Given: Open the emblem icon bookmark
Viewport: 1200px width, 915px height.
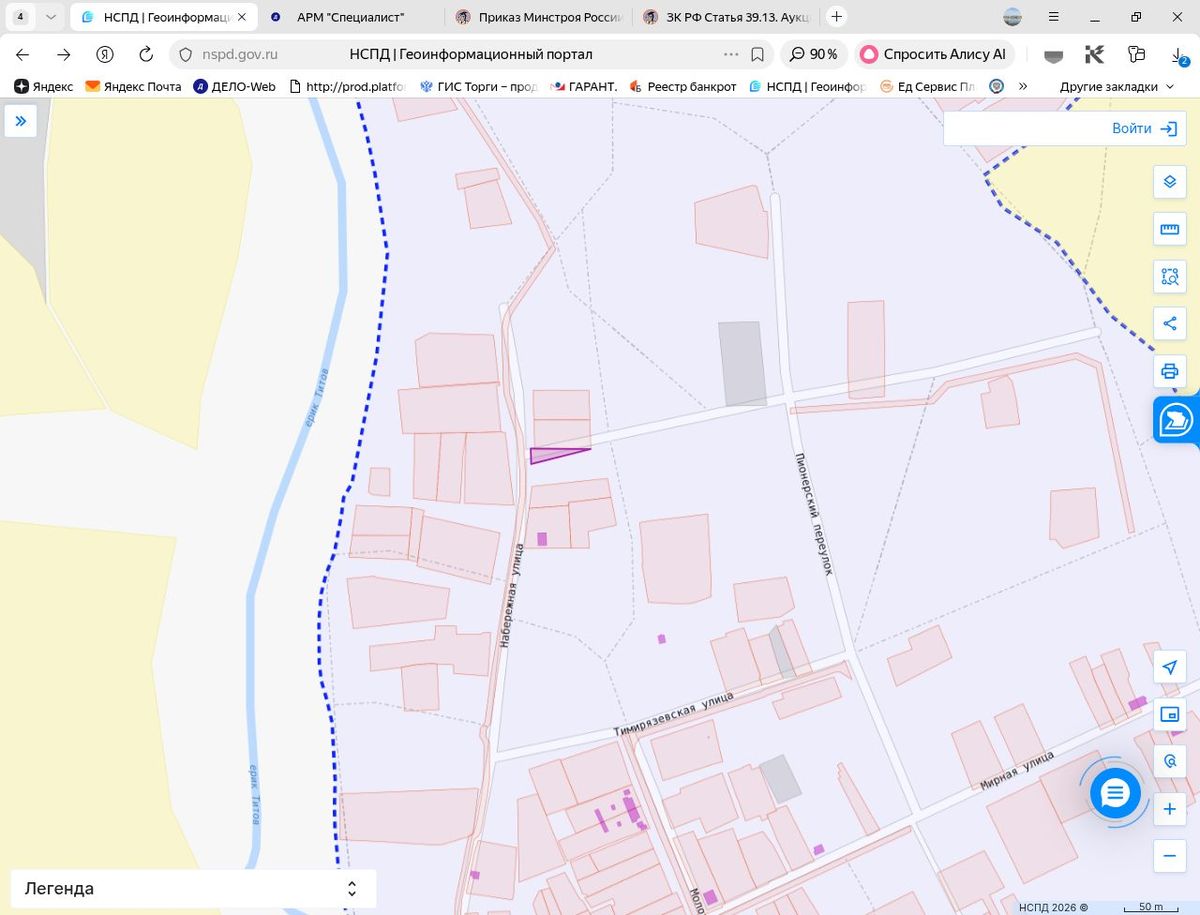Looking at the screenshot, I should pyautogui.click(x=996, y=87).
